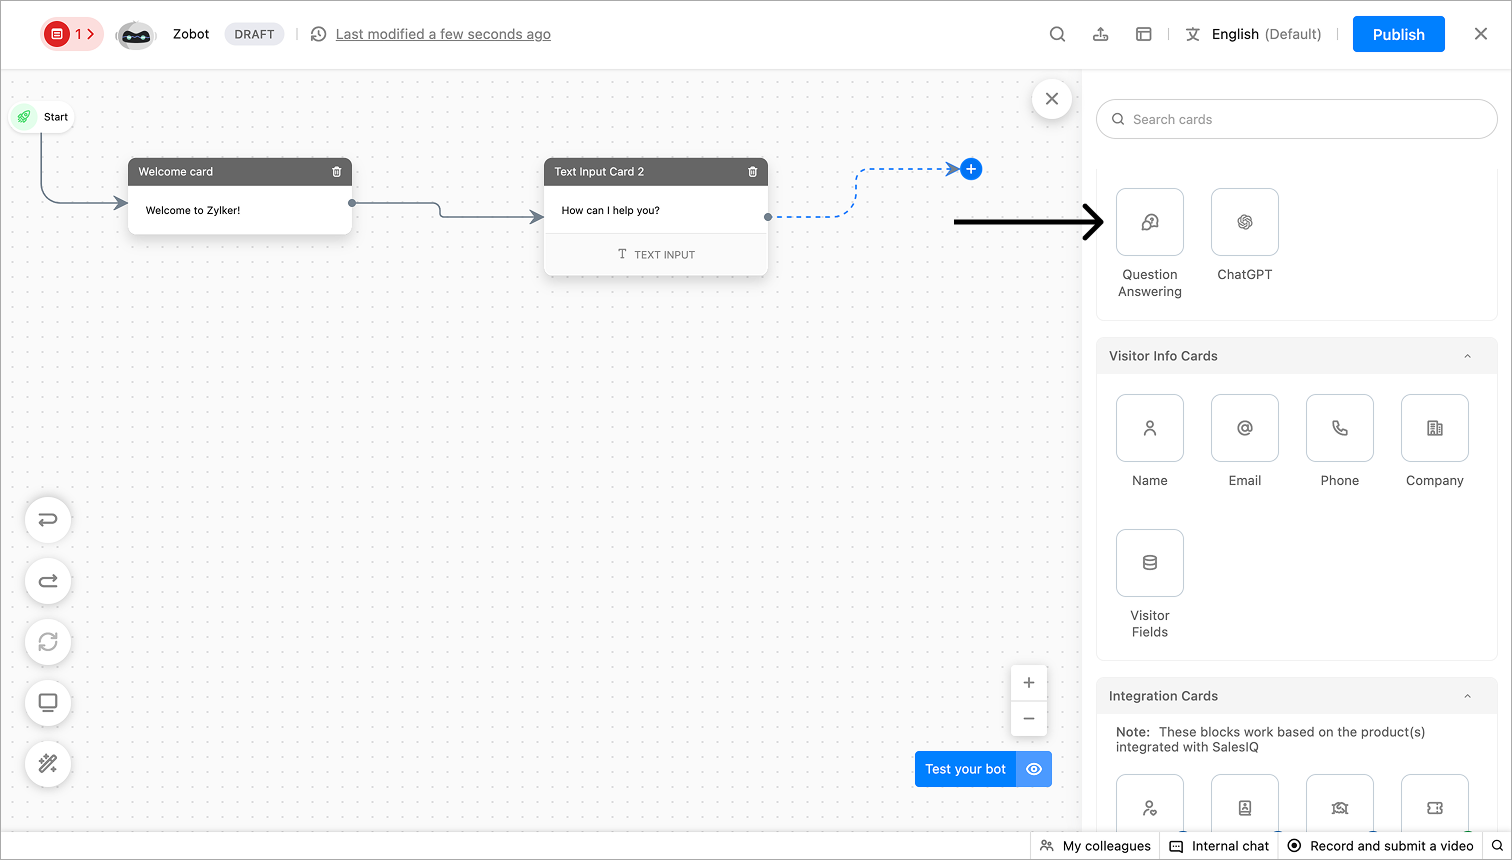
Task: Focus the Search cards field
Action: [1297, 119]
